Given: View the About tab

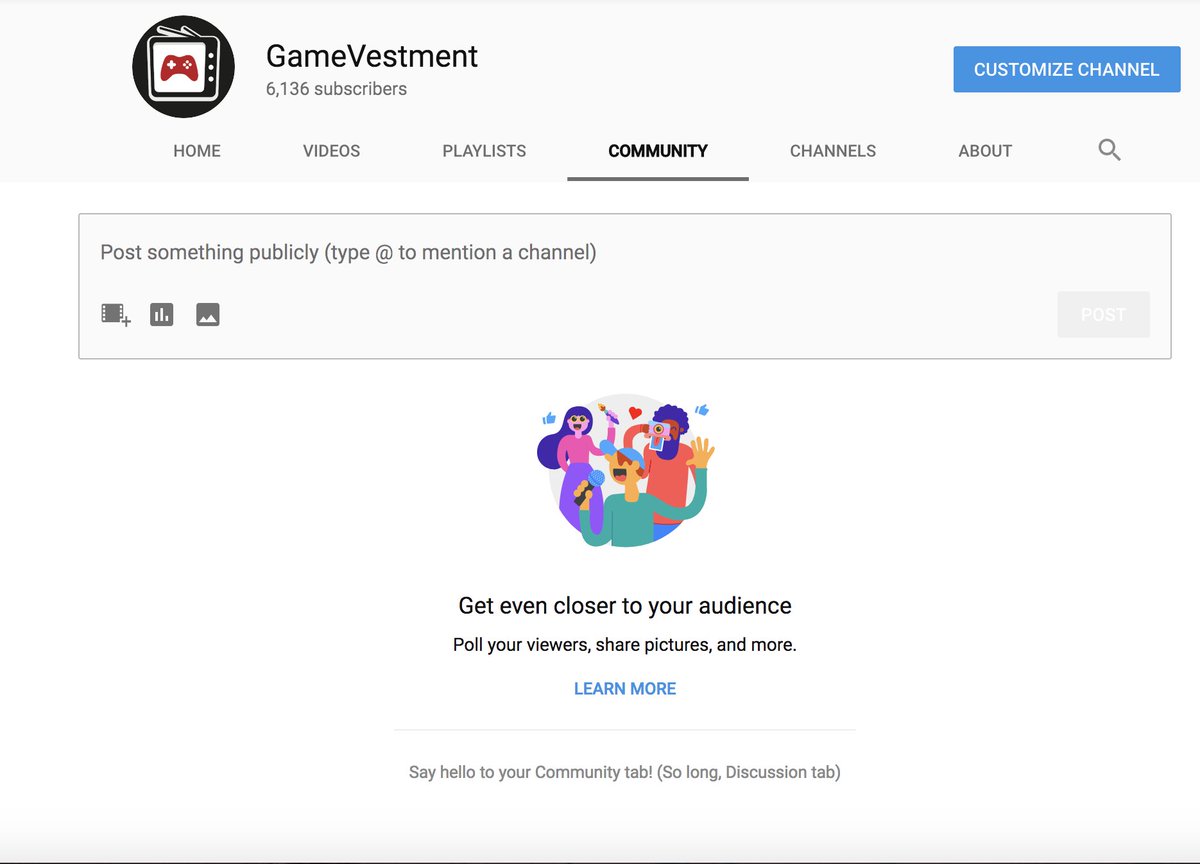Looking at the screenshot, I should coord(985,151).
